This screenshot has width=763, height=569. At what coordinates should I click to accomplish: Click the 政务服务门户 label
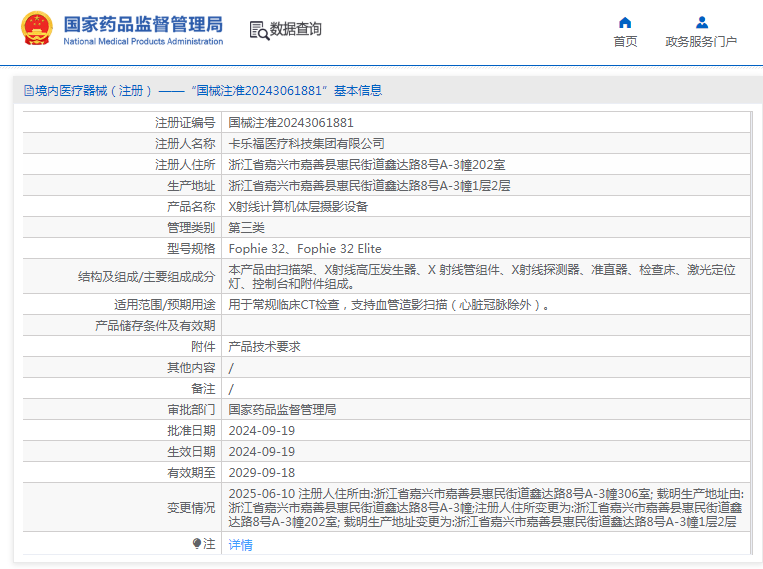[701, 41]
